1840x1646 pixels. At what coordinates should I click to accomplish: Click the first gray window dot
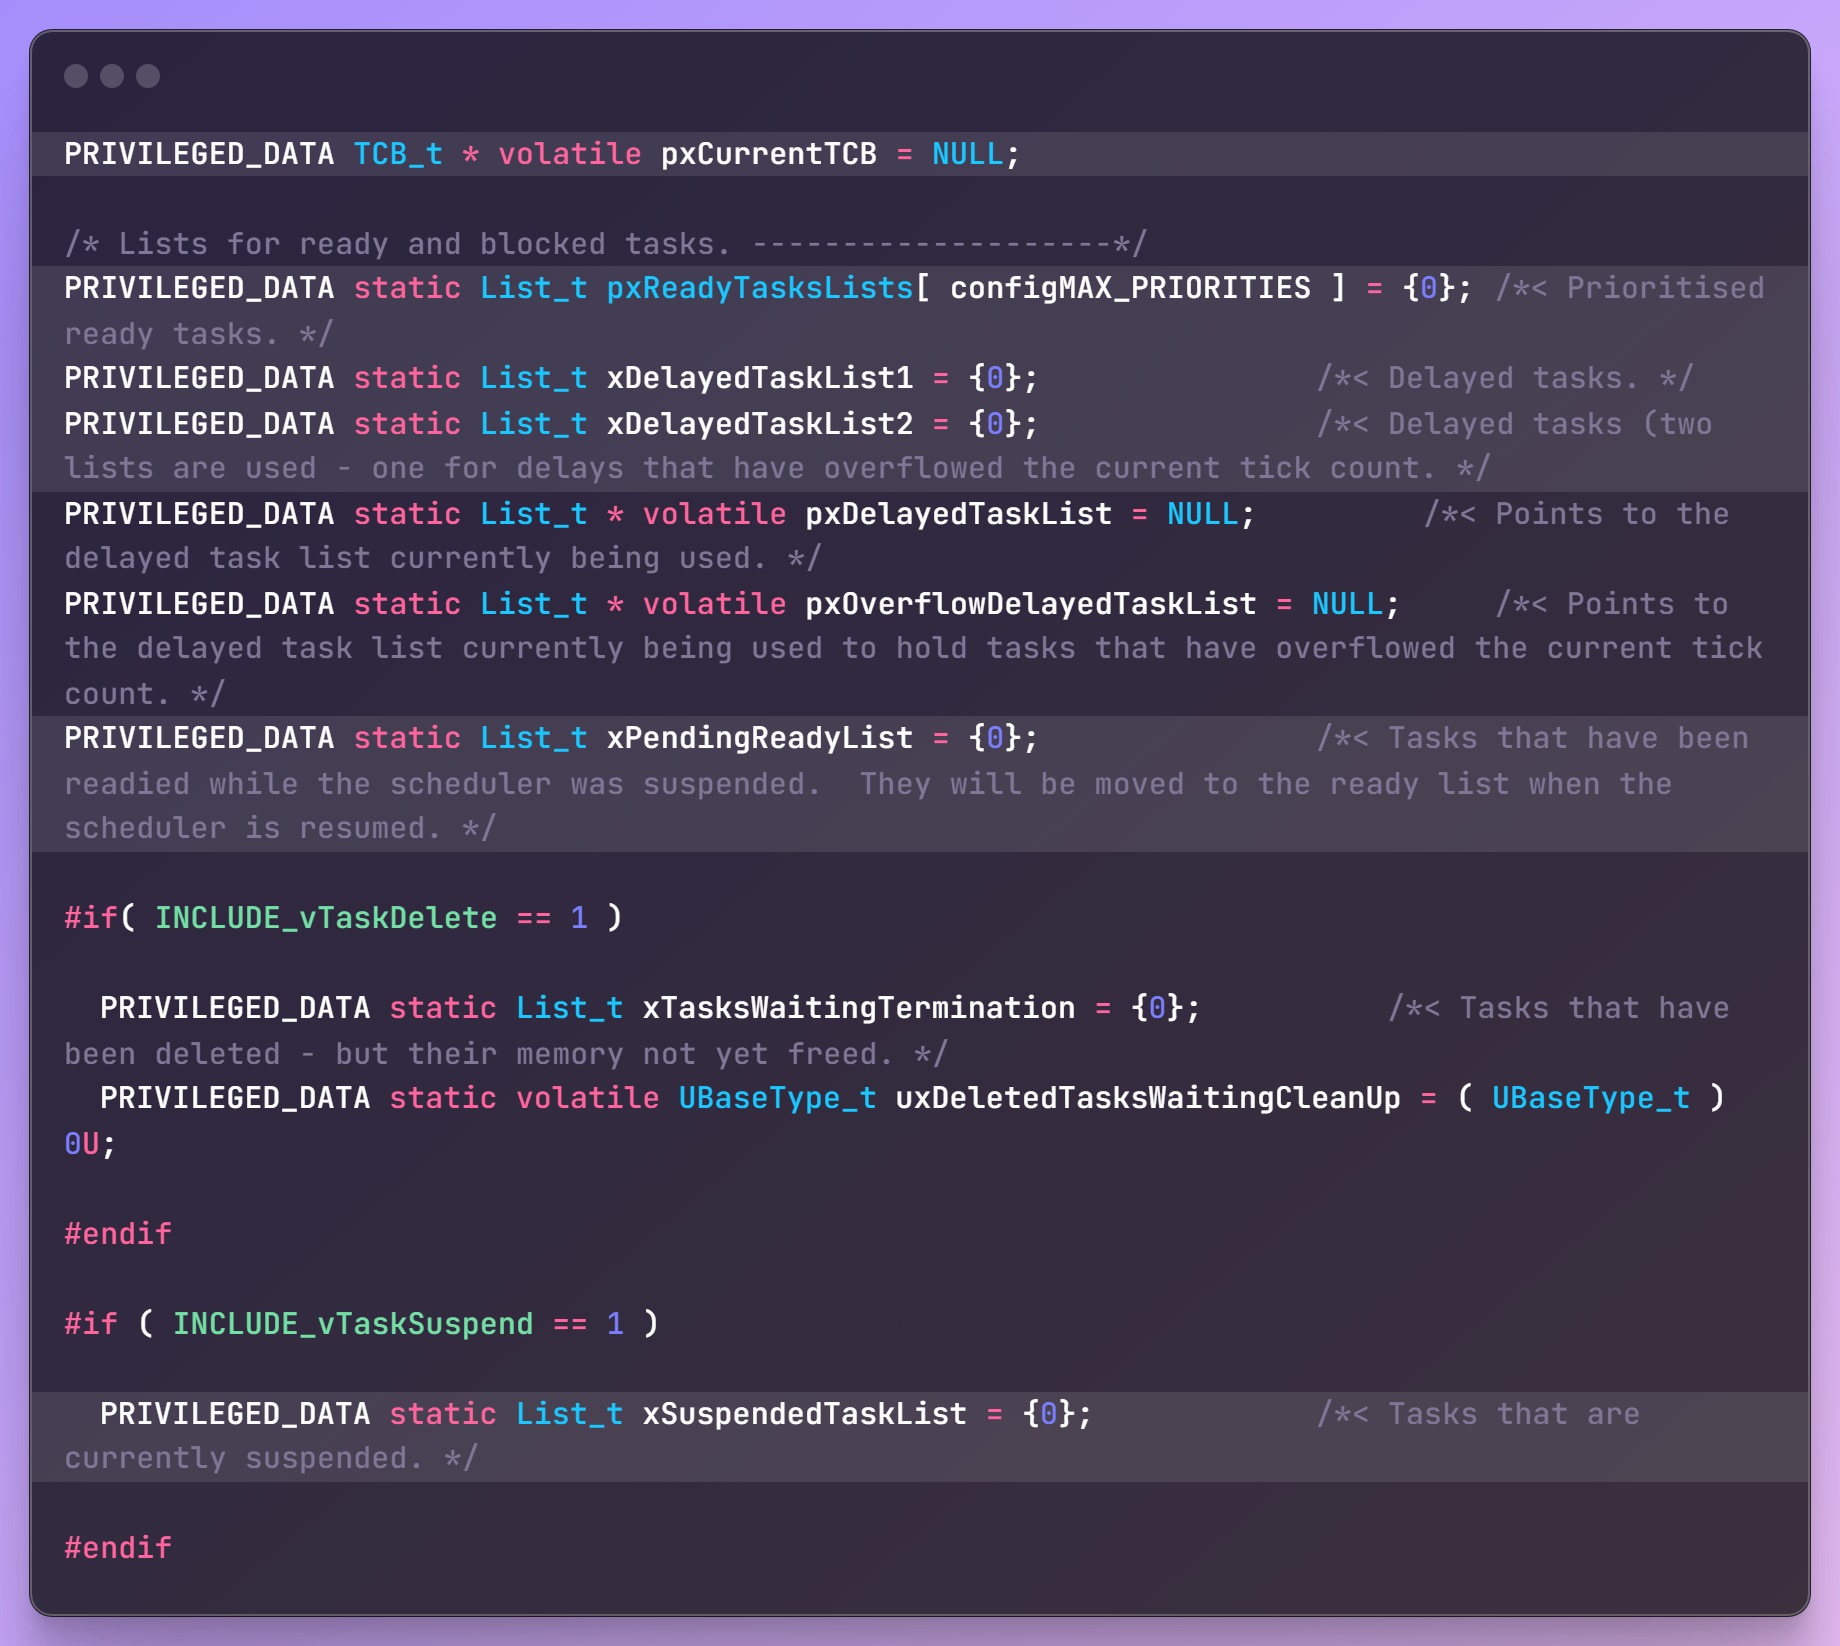click(x=76, y=76)
